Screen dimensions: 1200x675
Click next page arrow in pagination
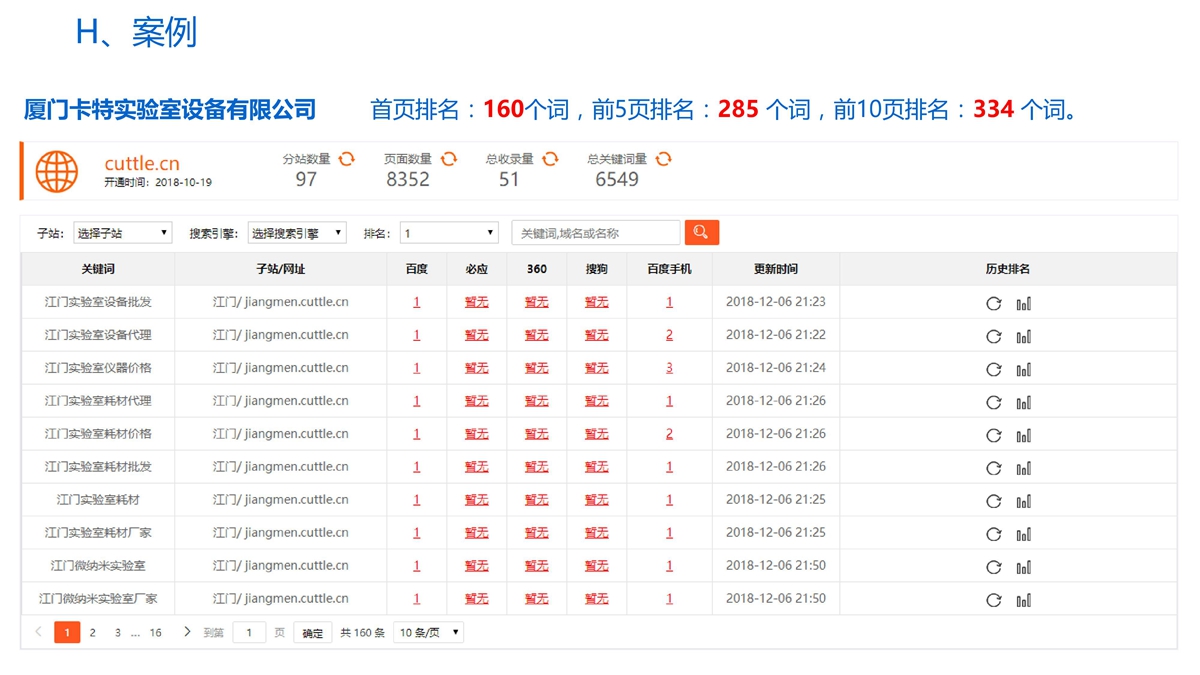(187, 632)
